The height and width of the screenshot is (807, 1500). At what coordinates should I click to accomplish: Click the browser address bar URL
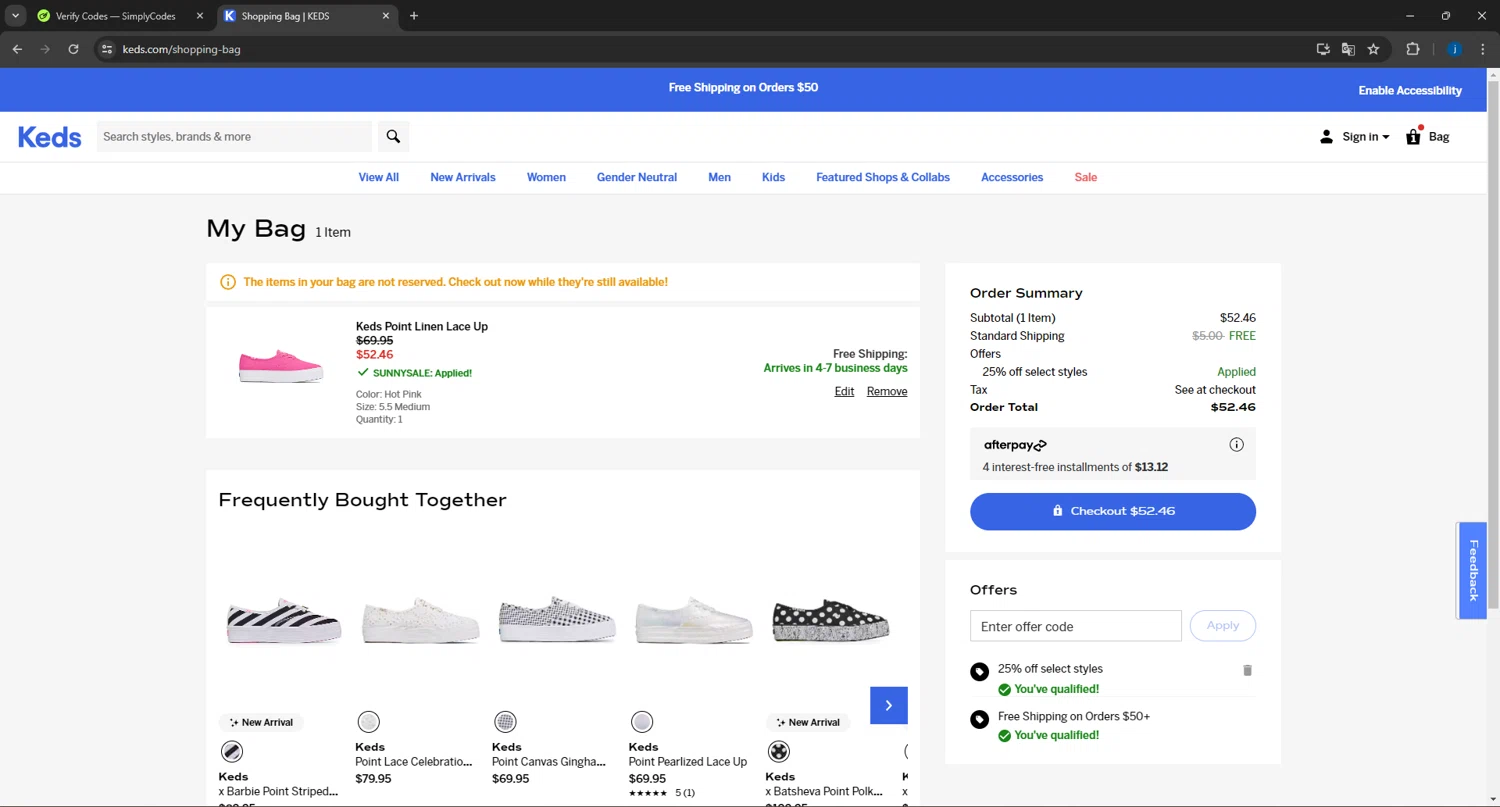[182, 49]
